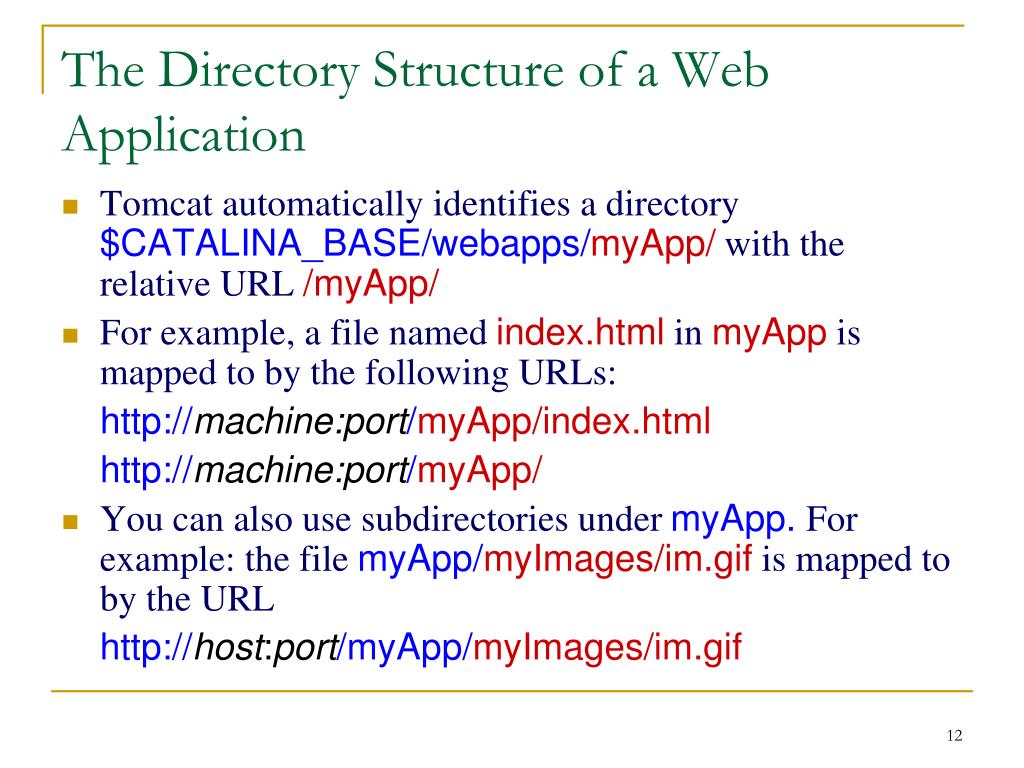Click the red "index.html" file name in the second bullet
The width and height of the screenshot is (1024, 768).
coord(580,332)
